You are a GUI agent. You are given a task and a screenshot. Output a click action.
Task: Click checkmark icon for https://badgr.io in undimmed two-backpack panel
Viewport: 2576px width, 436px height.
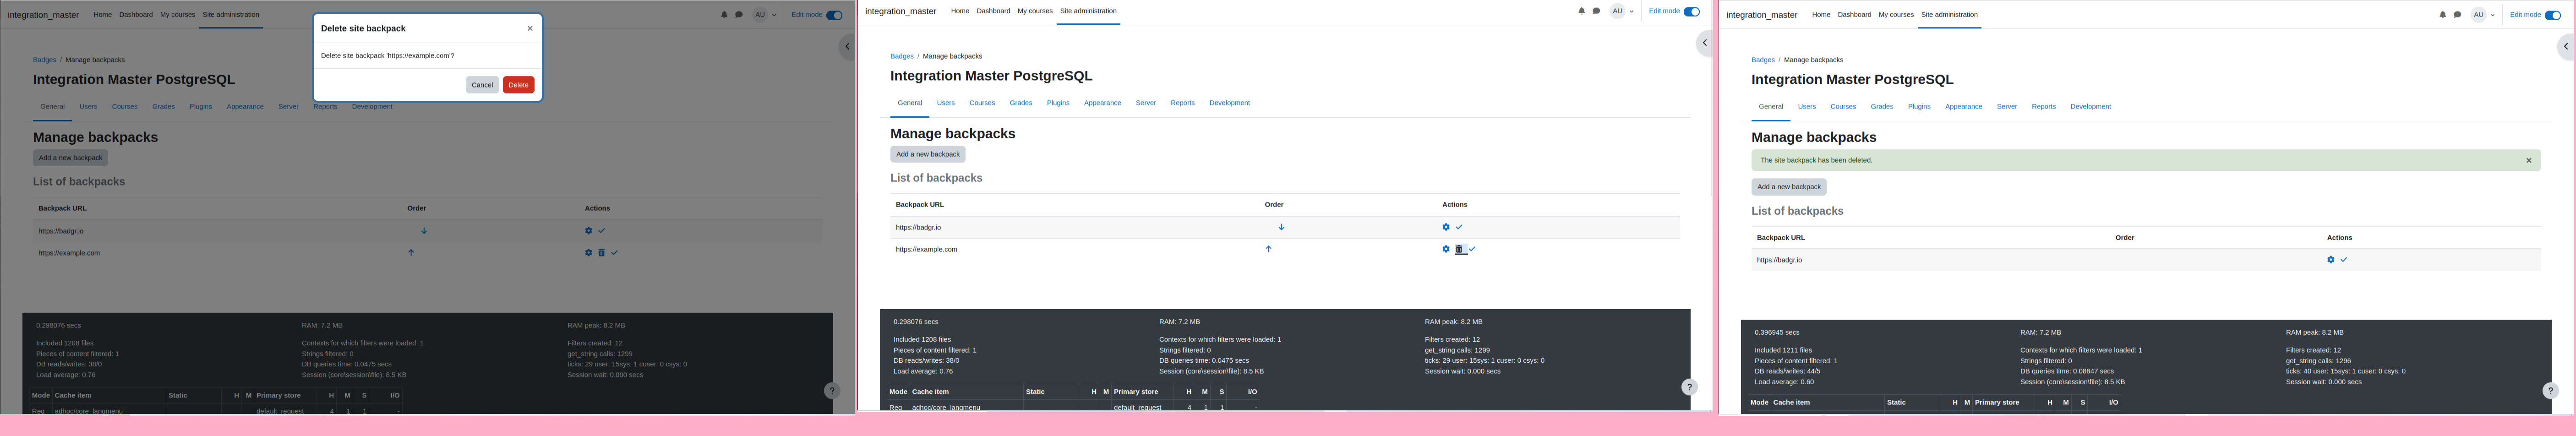tap(1459, 227)
